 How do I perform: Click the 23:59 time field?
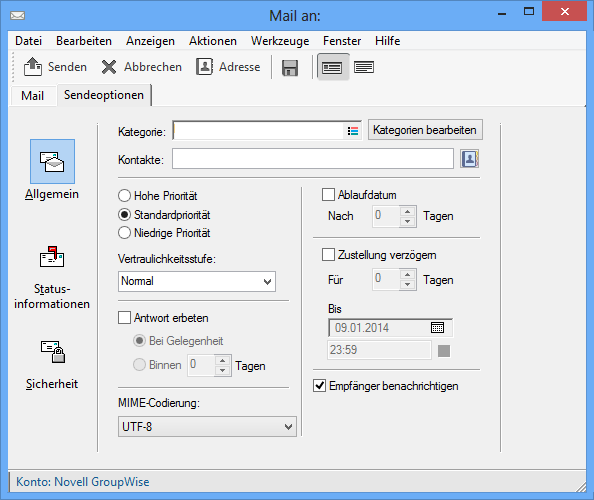tap(379, 350)
